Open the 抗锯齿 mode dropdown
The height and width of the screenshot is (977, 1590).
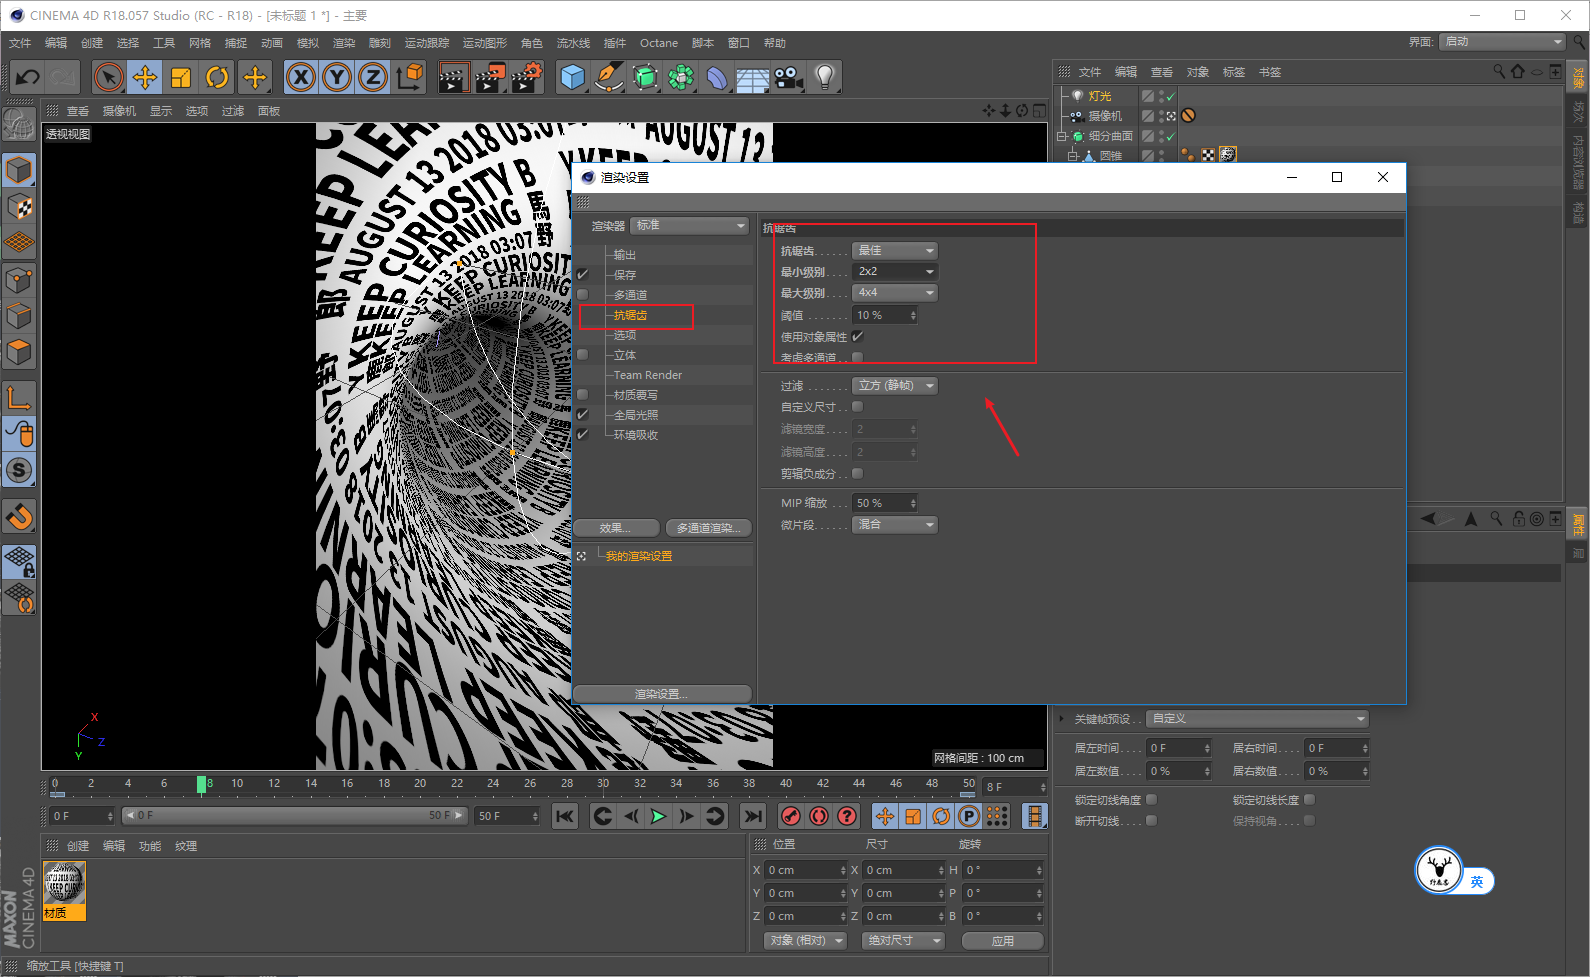click(x=895, y=250)
